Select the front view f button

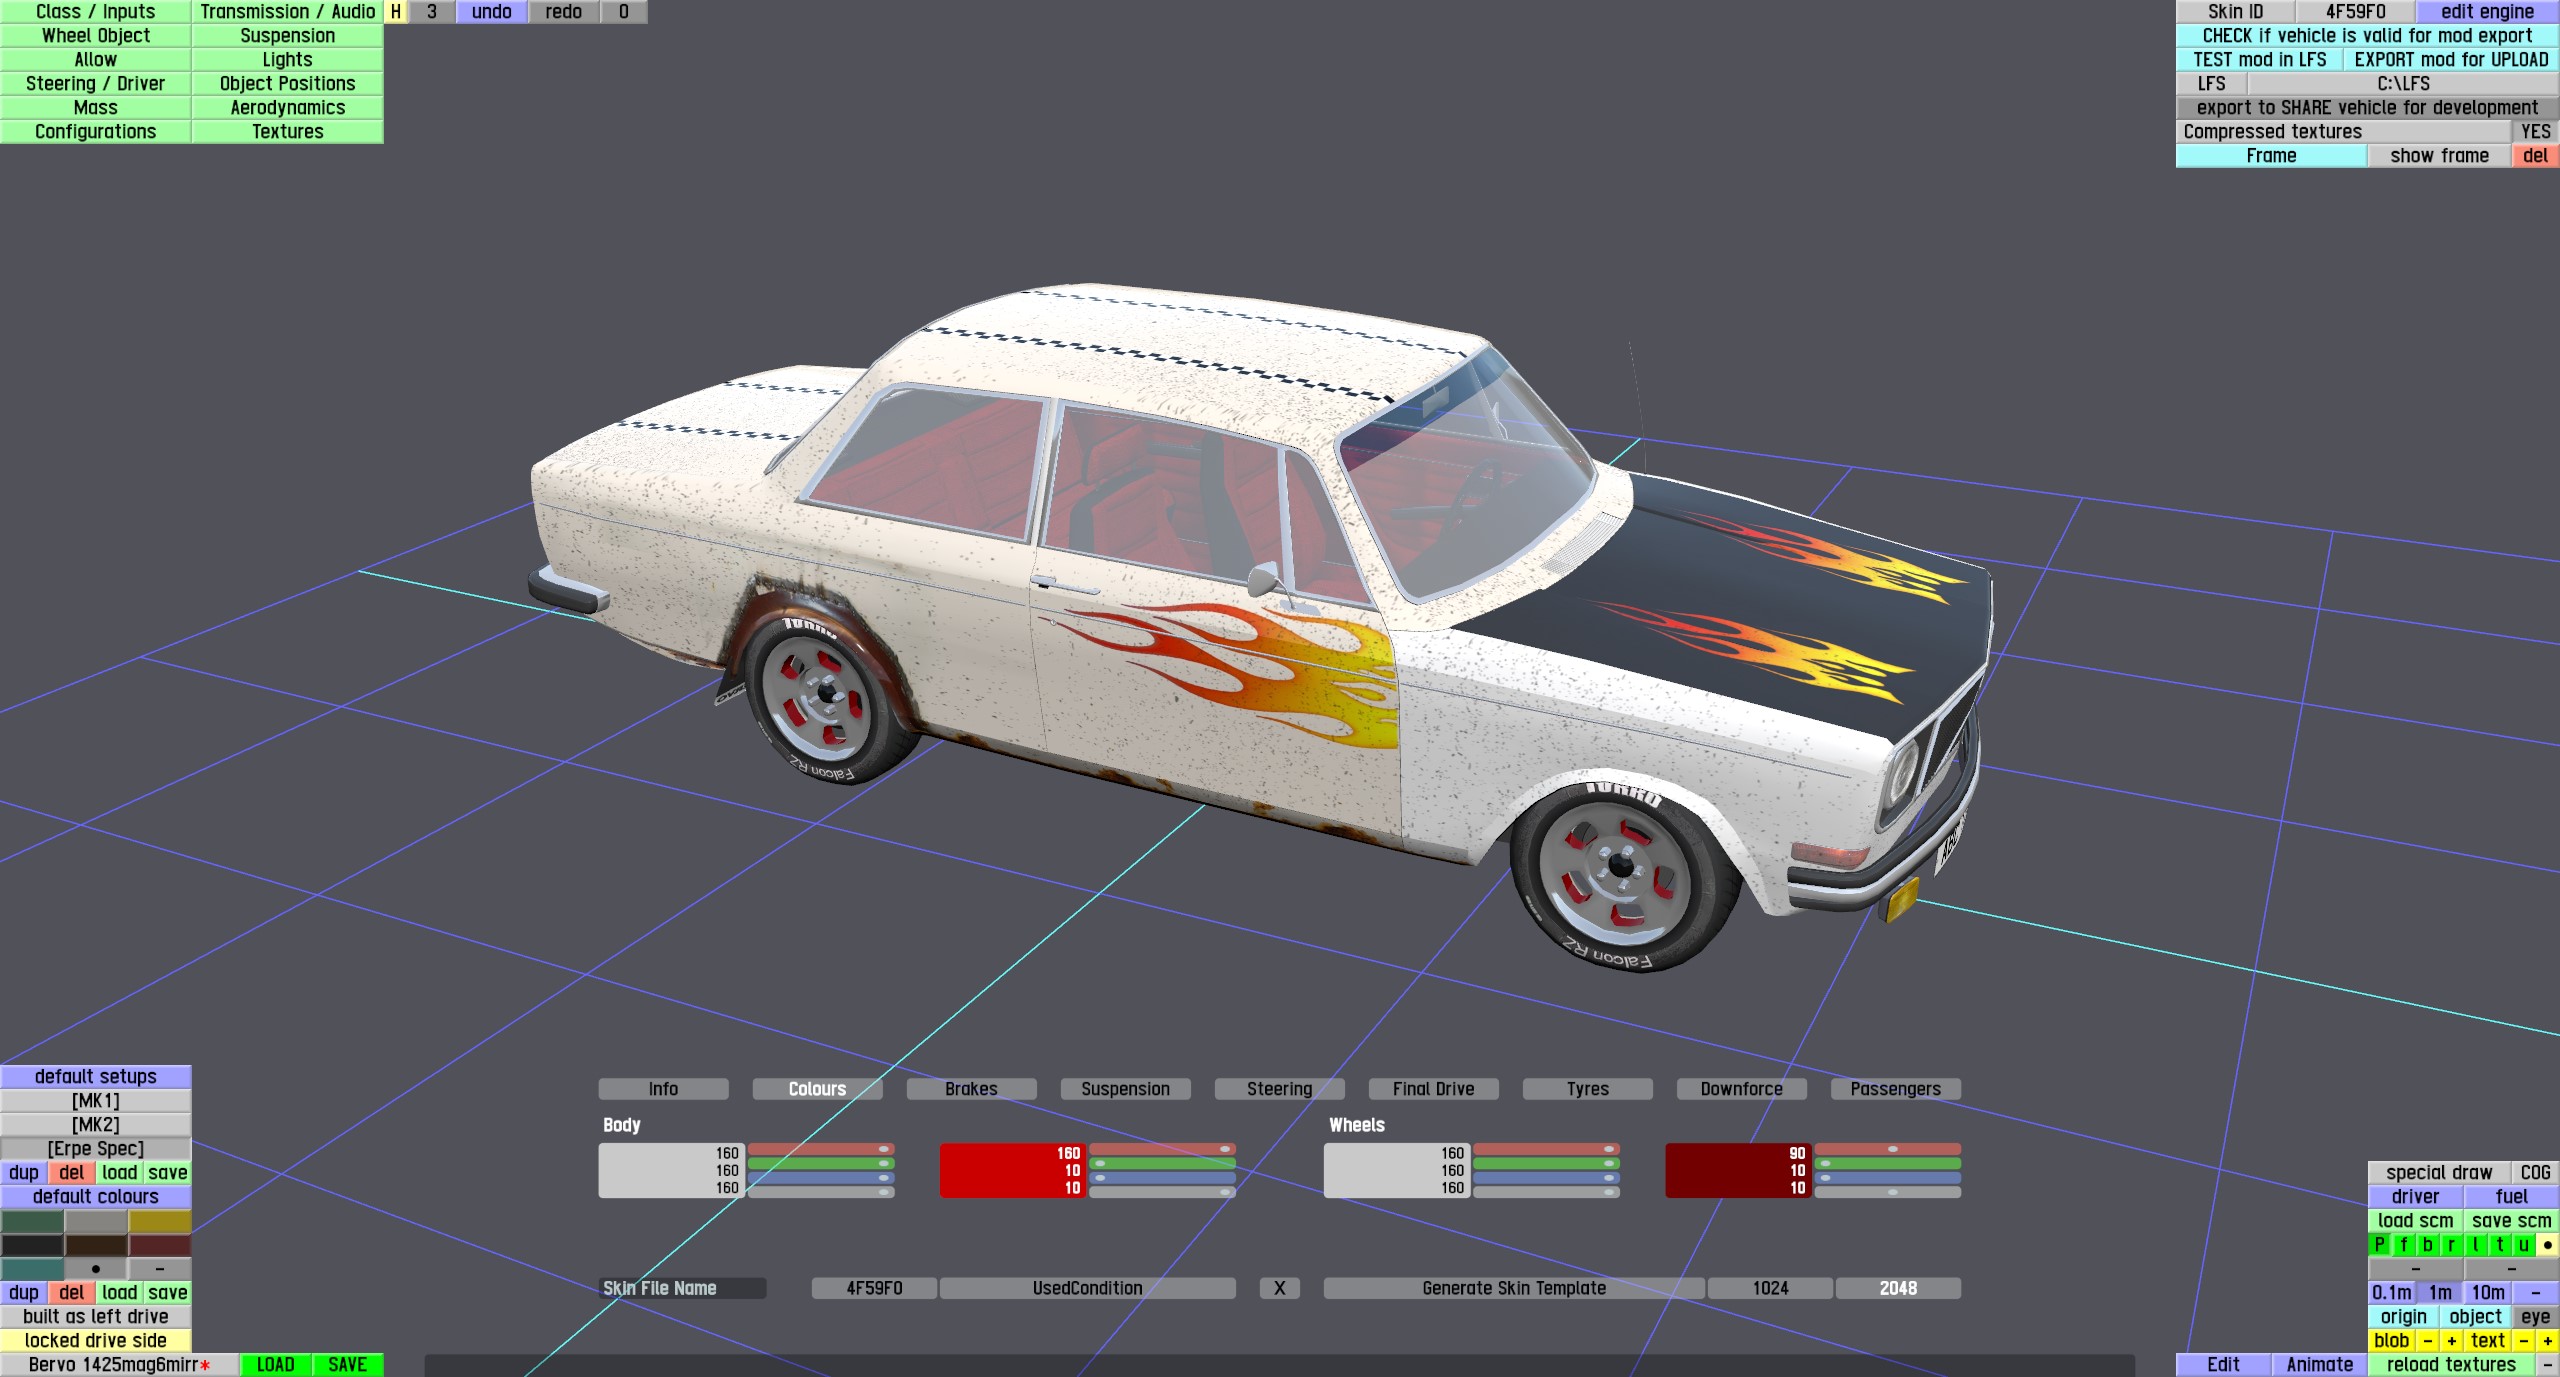2404,1245
